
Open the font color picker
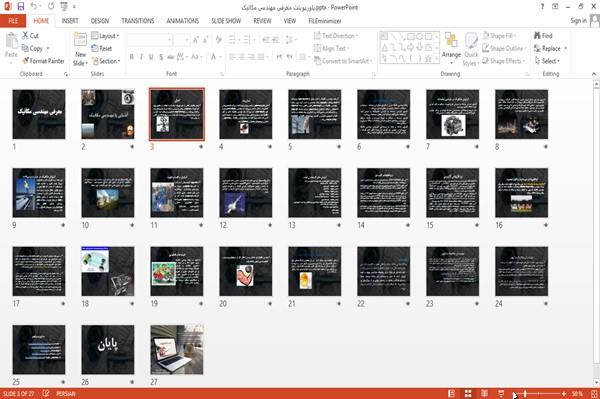[215, 57]
